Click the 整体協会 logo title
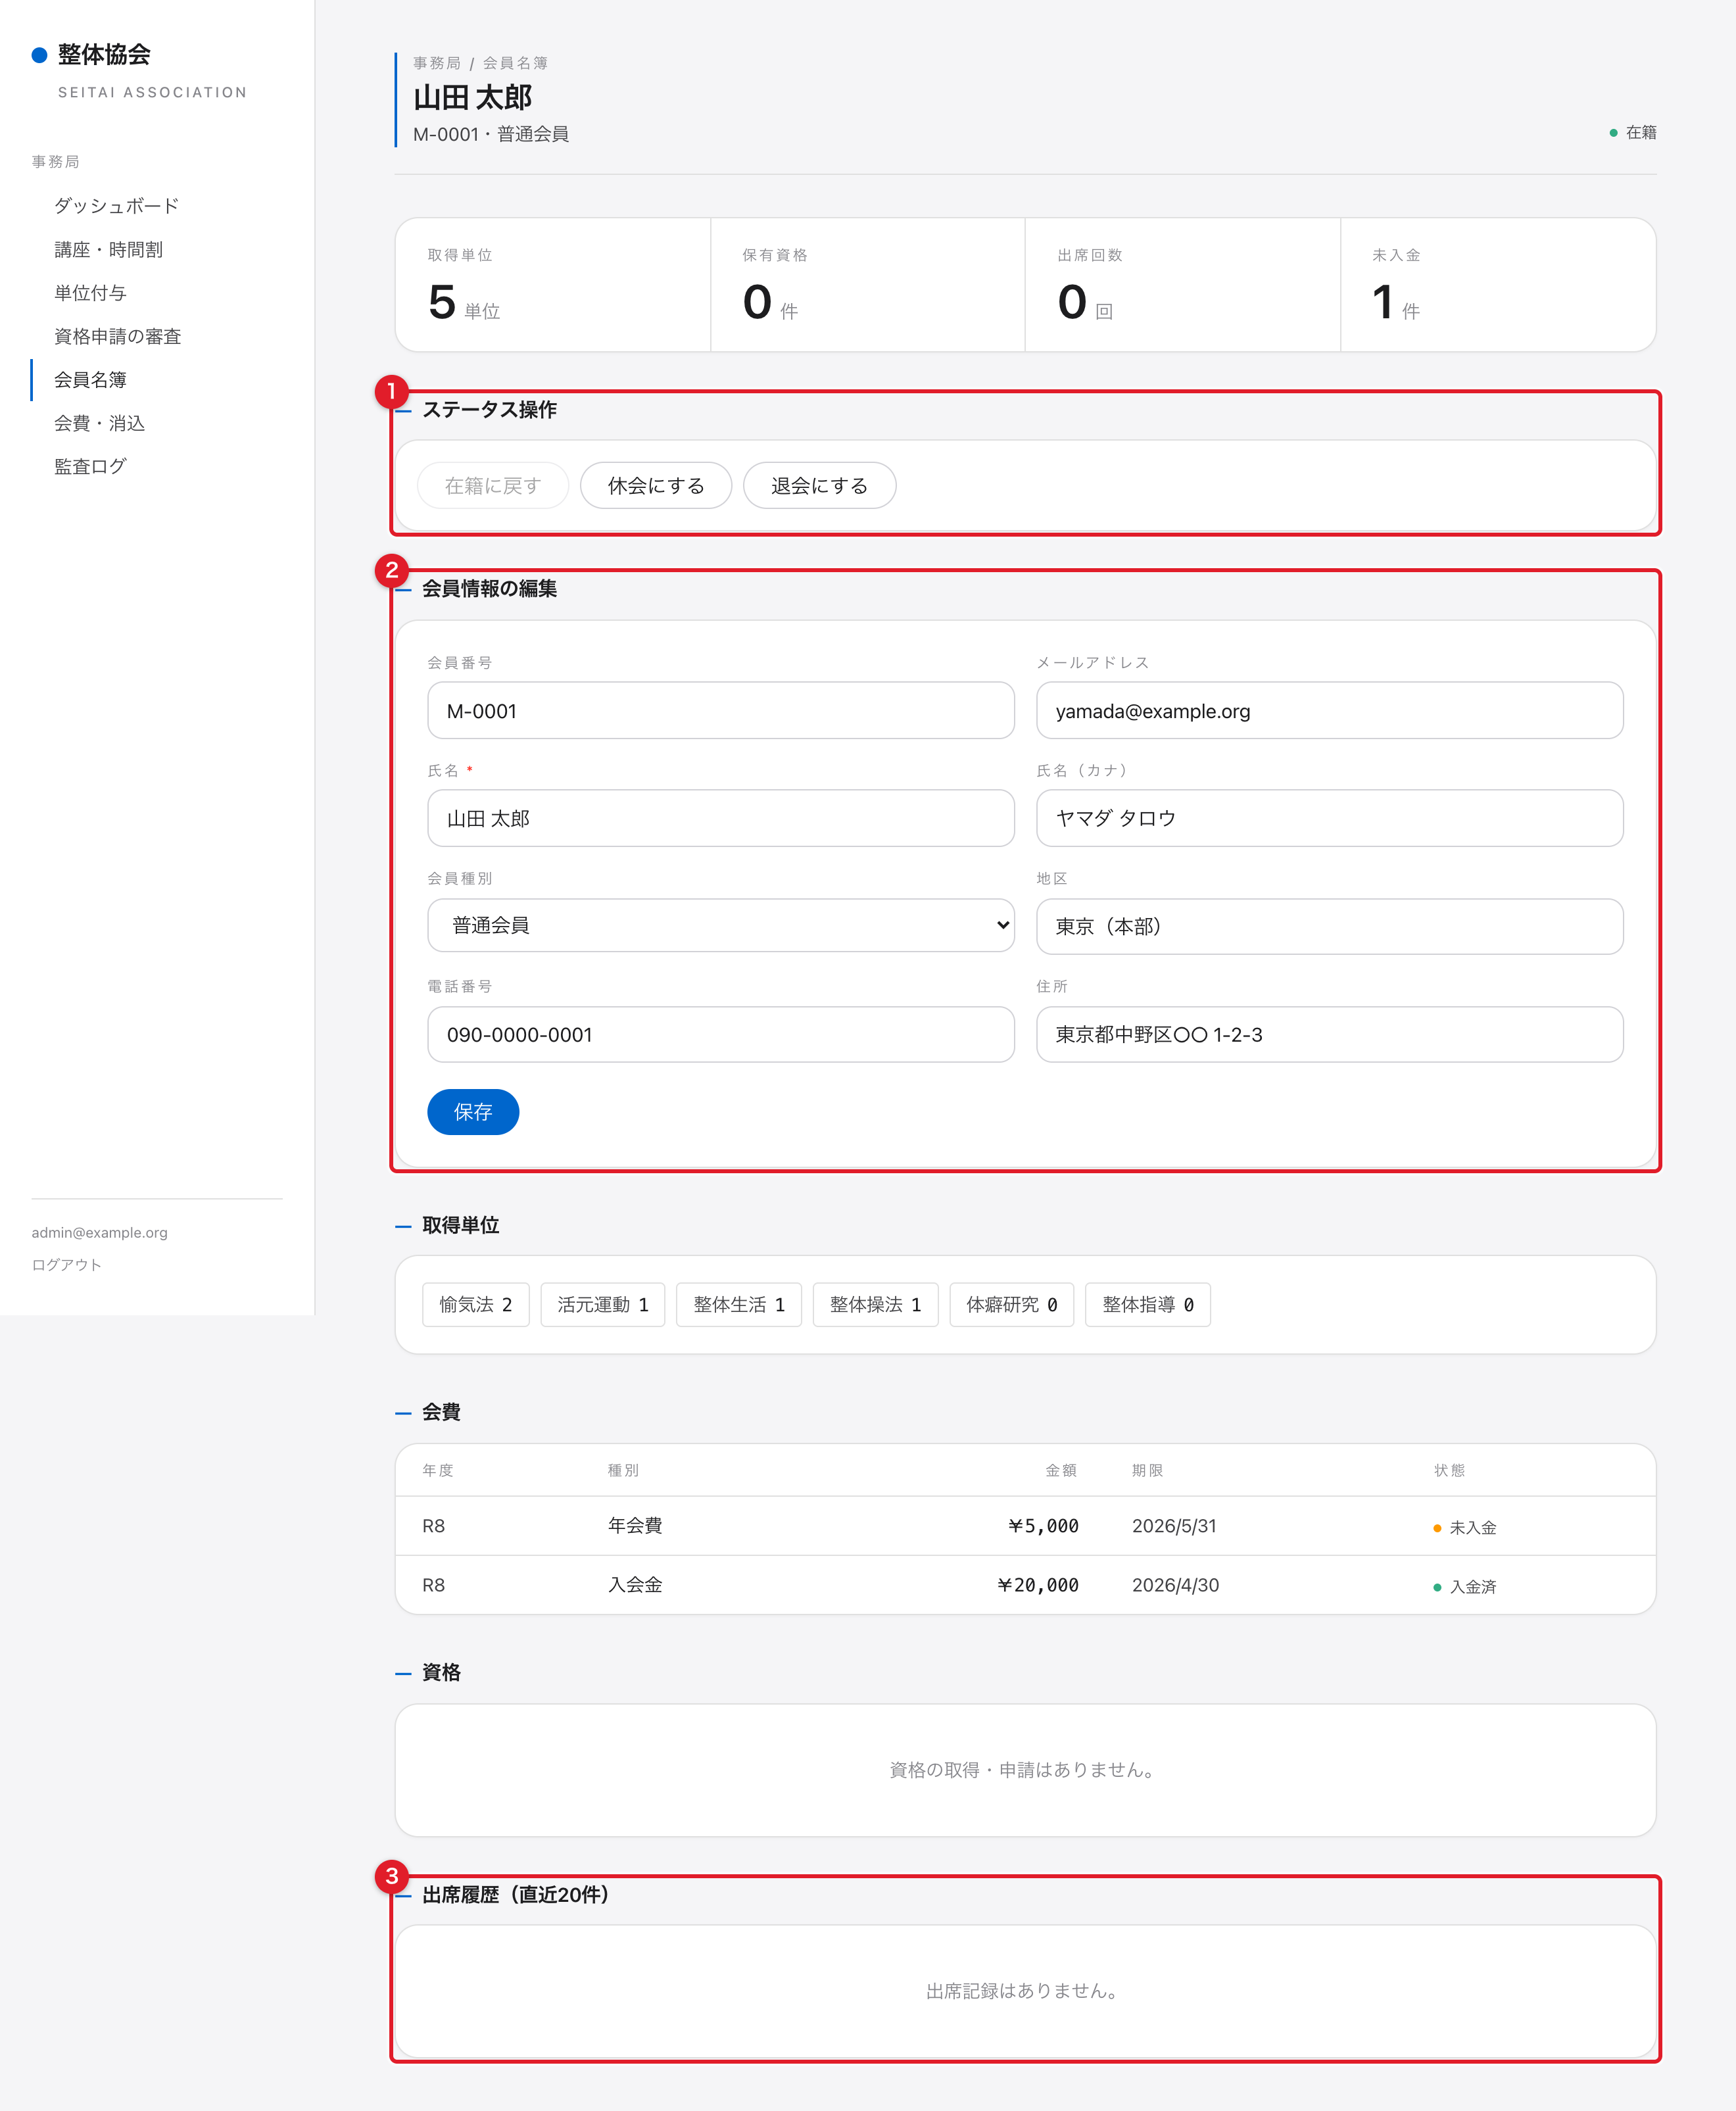The width and height of the screenshot is (1736, 2111). [x=104, y=54]
